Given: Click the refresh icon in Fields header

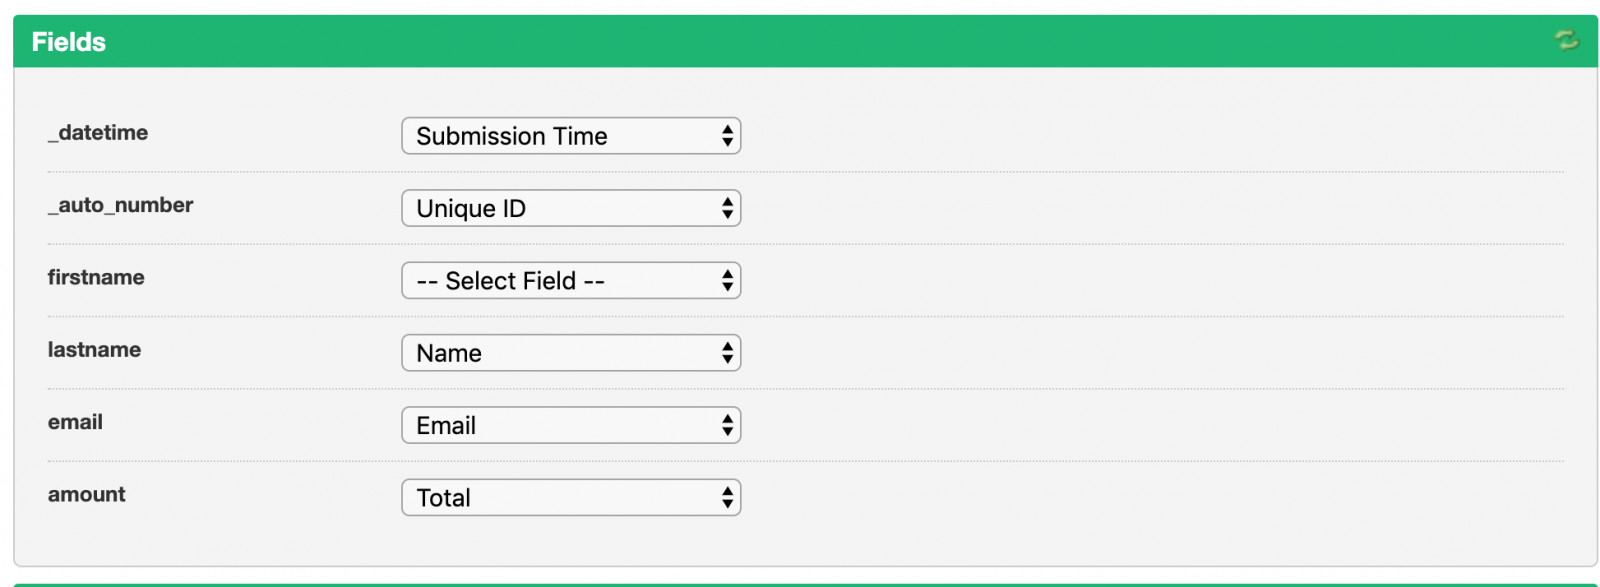Looking at the screenshot, I should pyautogui.click(x=1566, y=40).
